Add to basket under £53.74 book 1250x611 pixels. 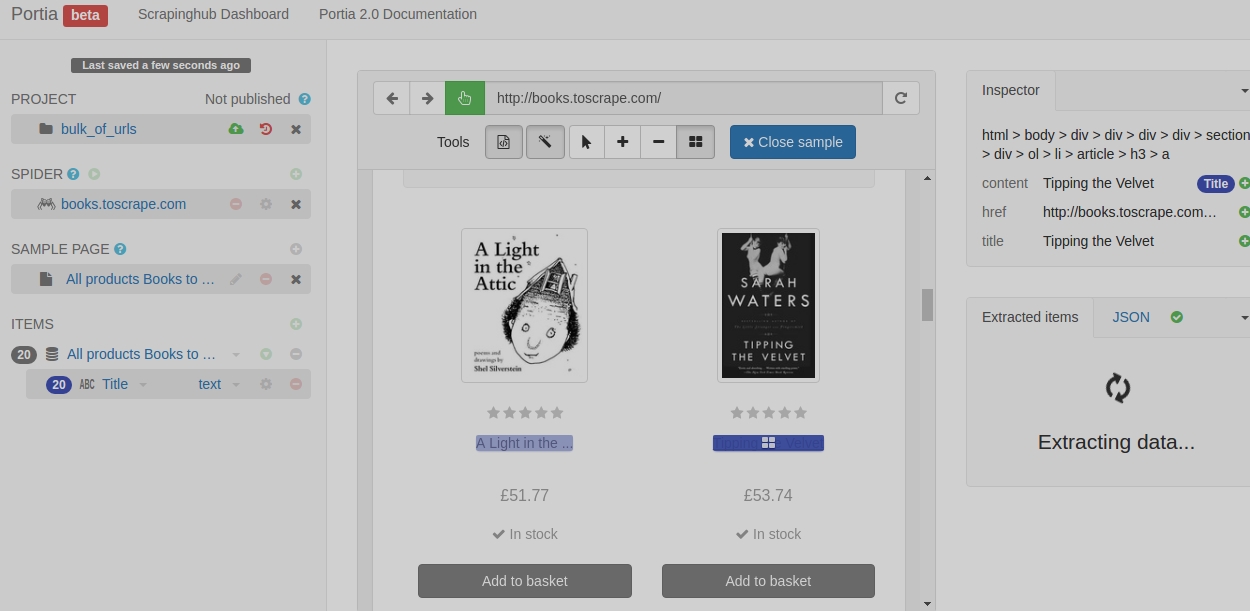tap(768, 581)
